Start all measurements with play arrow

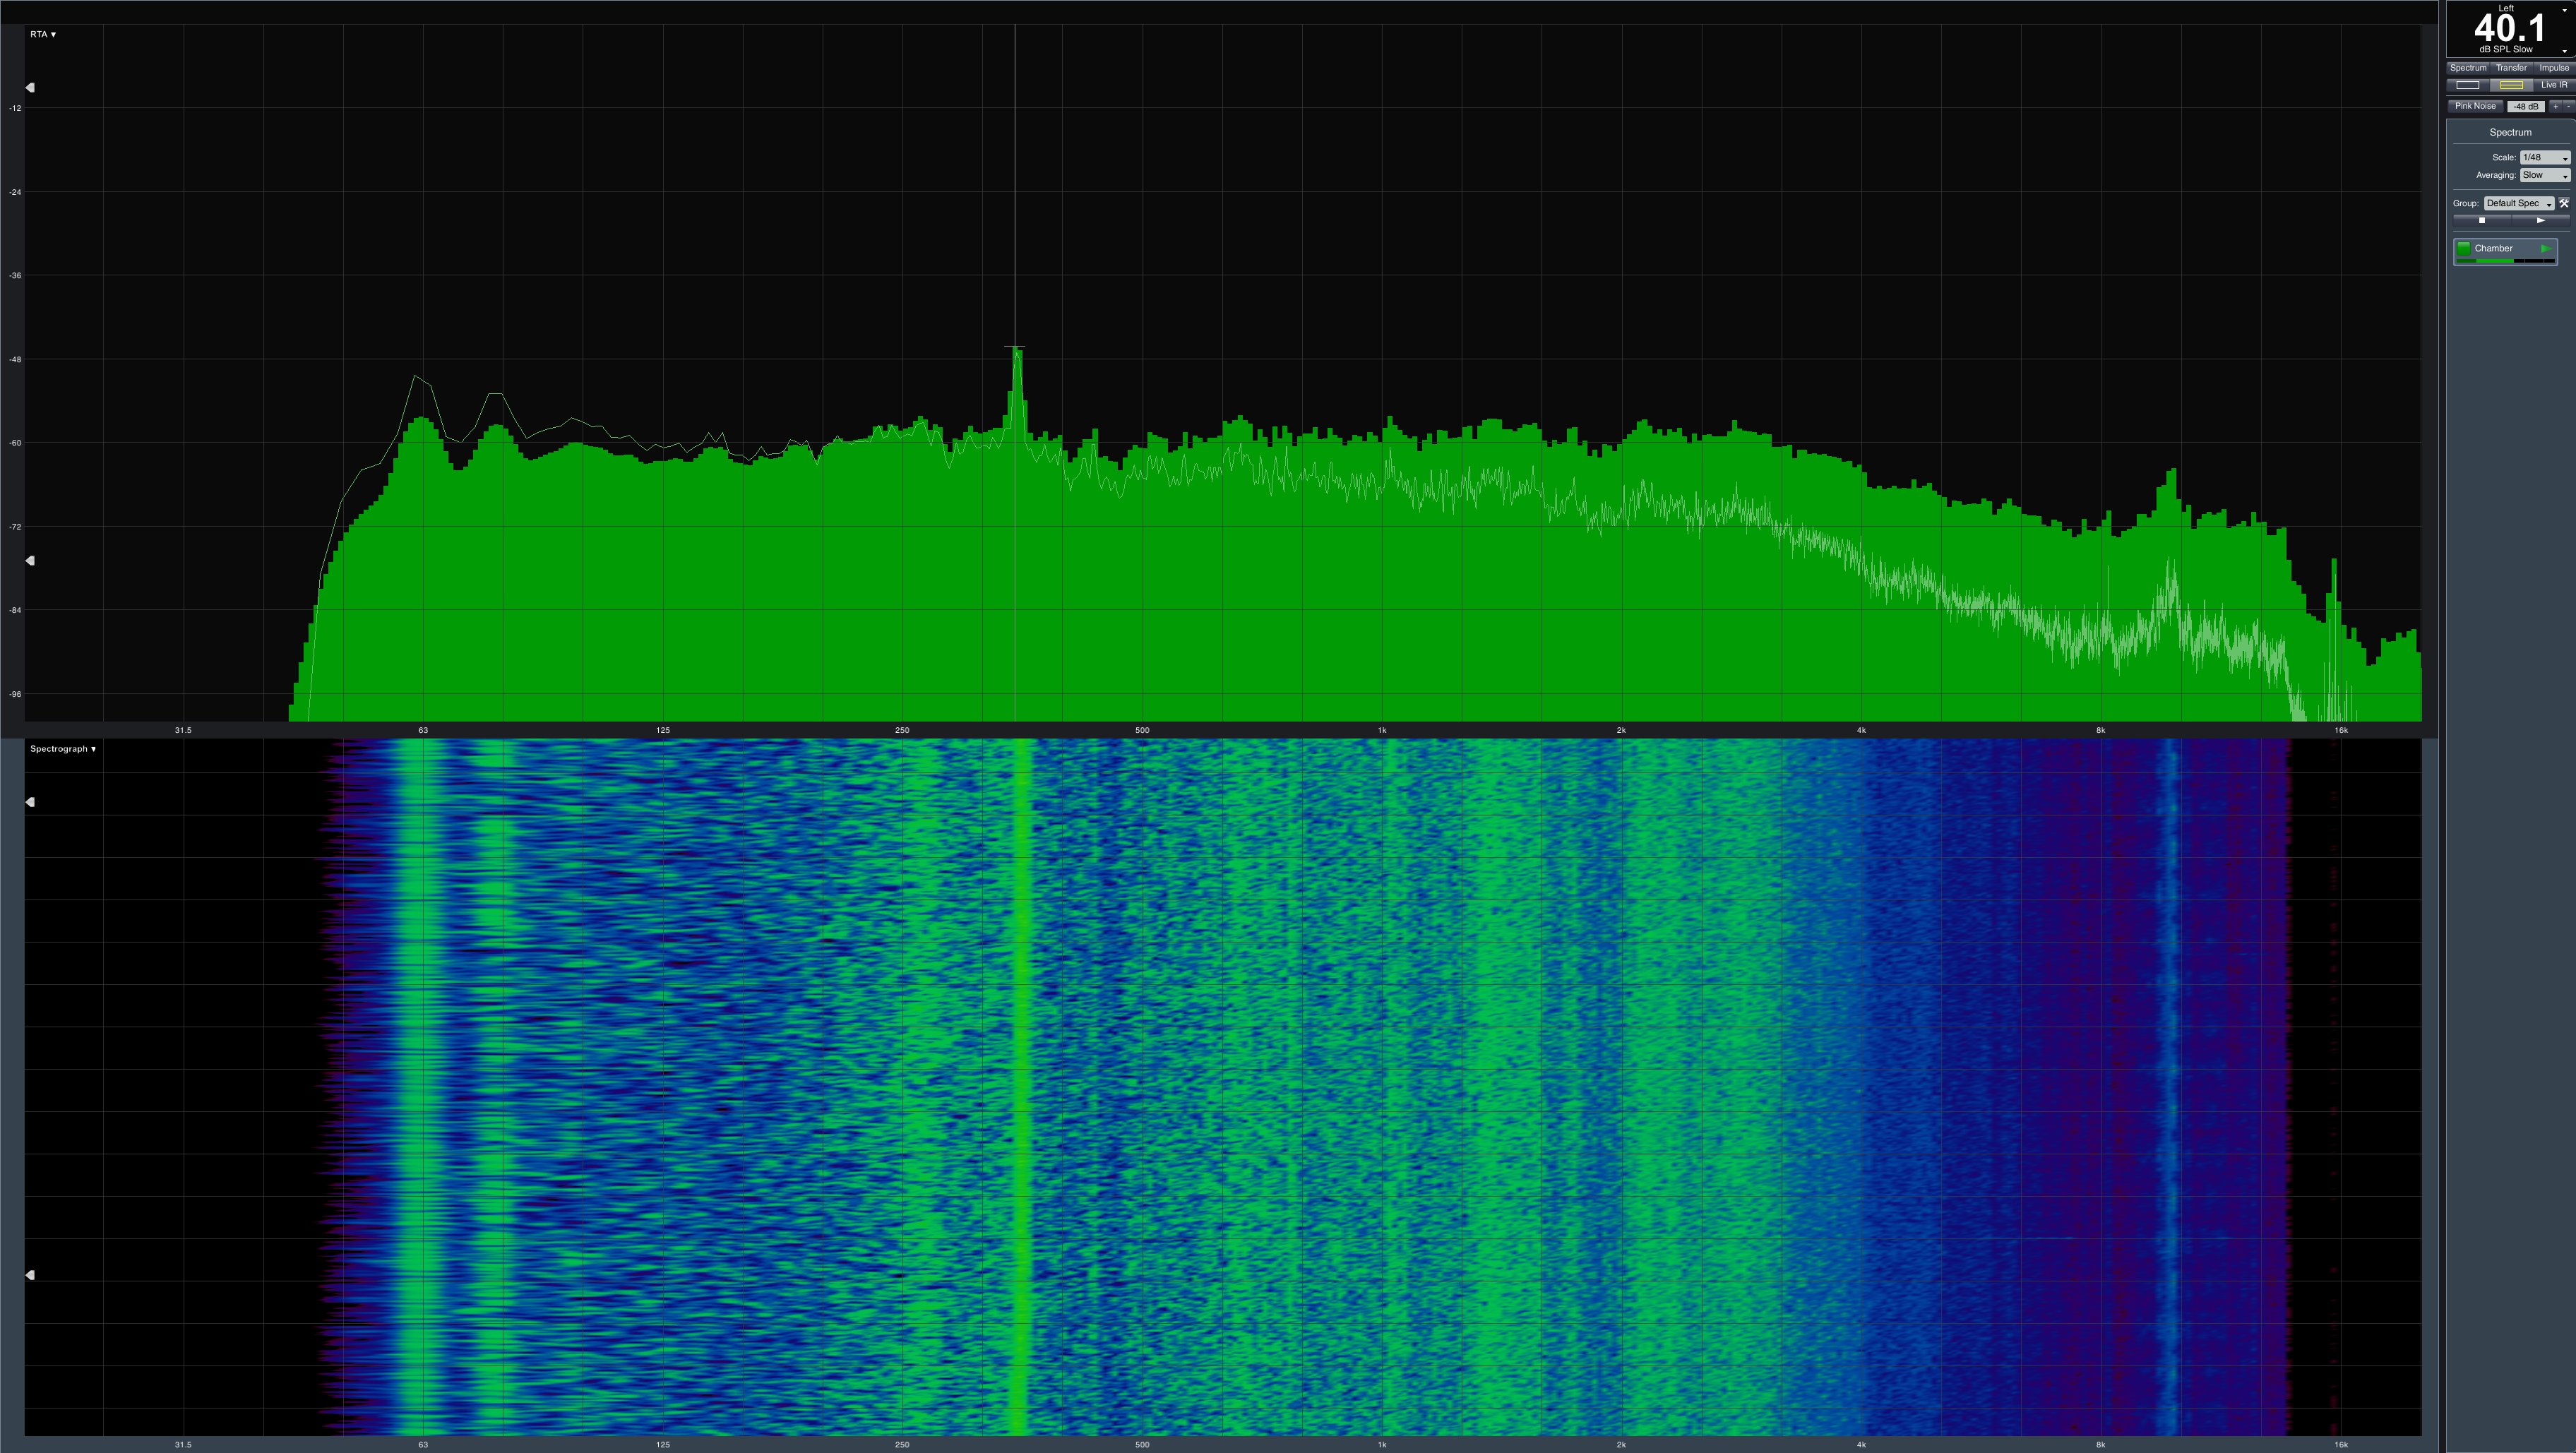[2540, 220]
